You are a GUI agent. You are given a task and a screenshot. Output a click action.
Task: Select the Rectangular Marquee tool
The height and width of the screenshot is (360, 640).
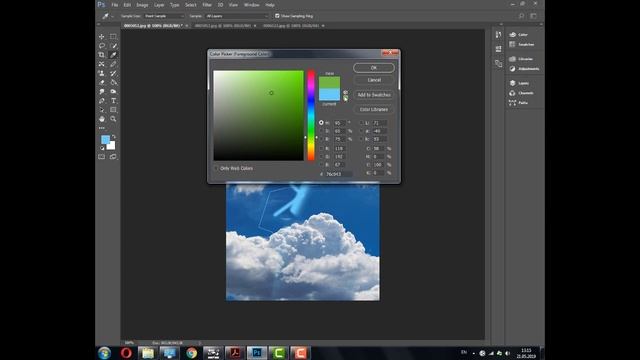(113, 37)
